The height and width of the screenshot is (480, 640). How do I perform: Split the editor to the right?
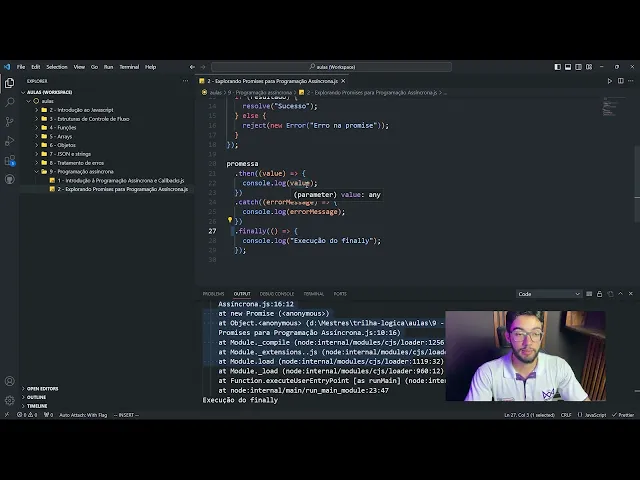(x=620, y=81)
